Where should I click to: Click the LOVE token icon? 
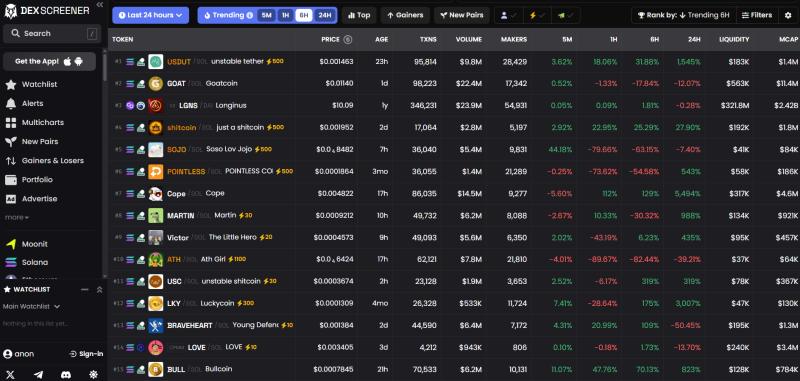point(156,347)
